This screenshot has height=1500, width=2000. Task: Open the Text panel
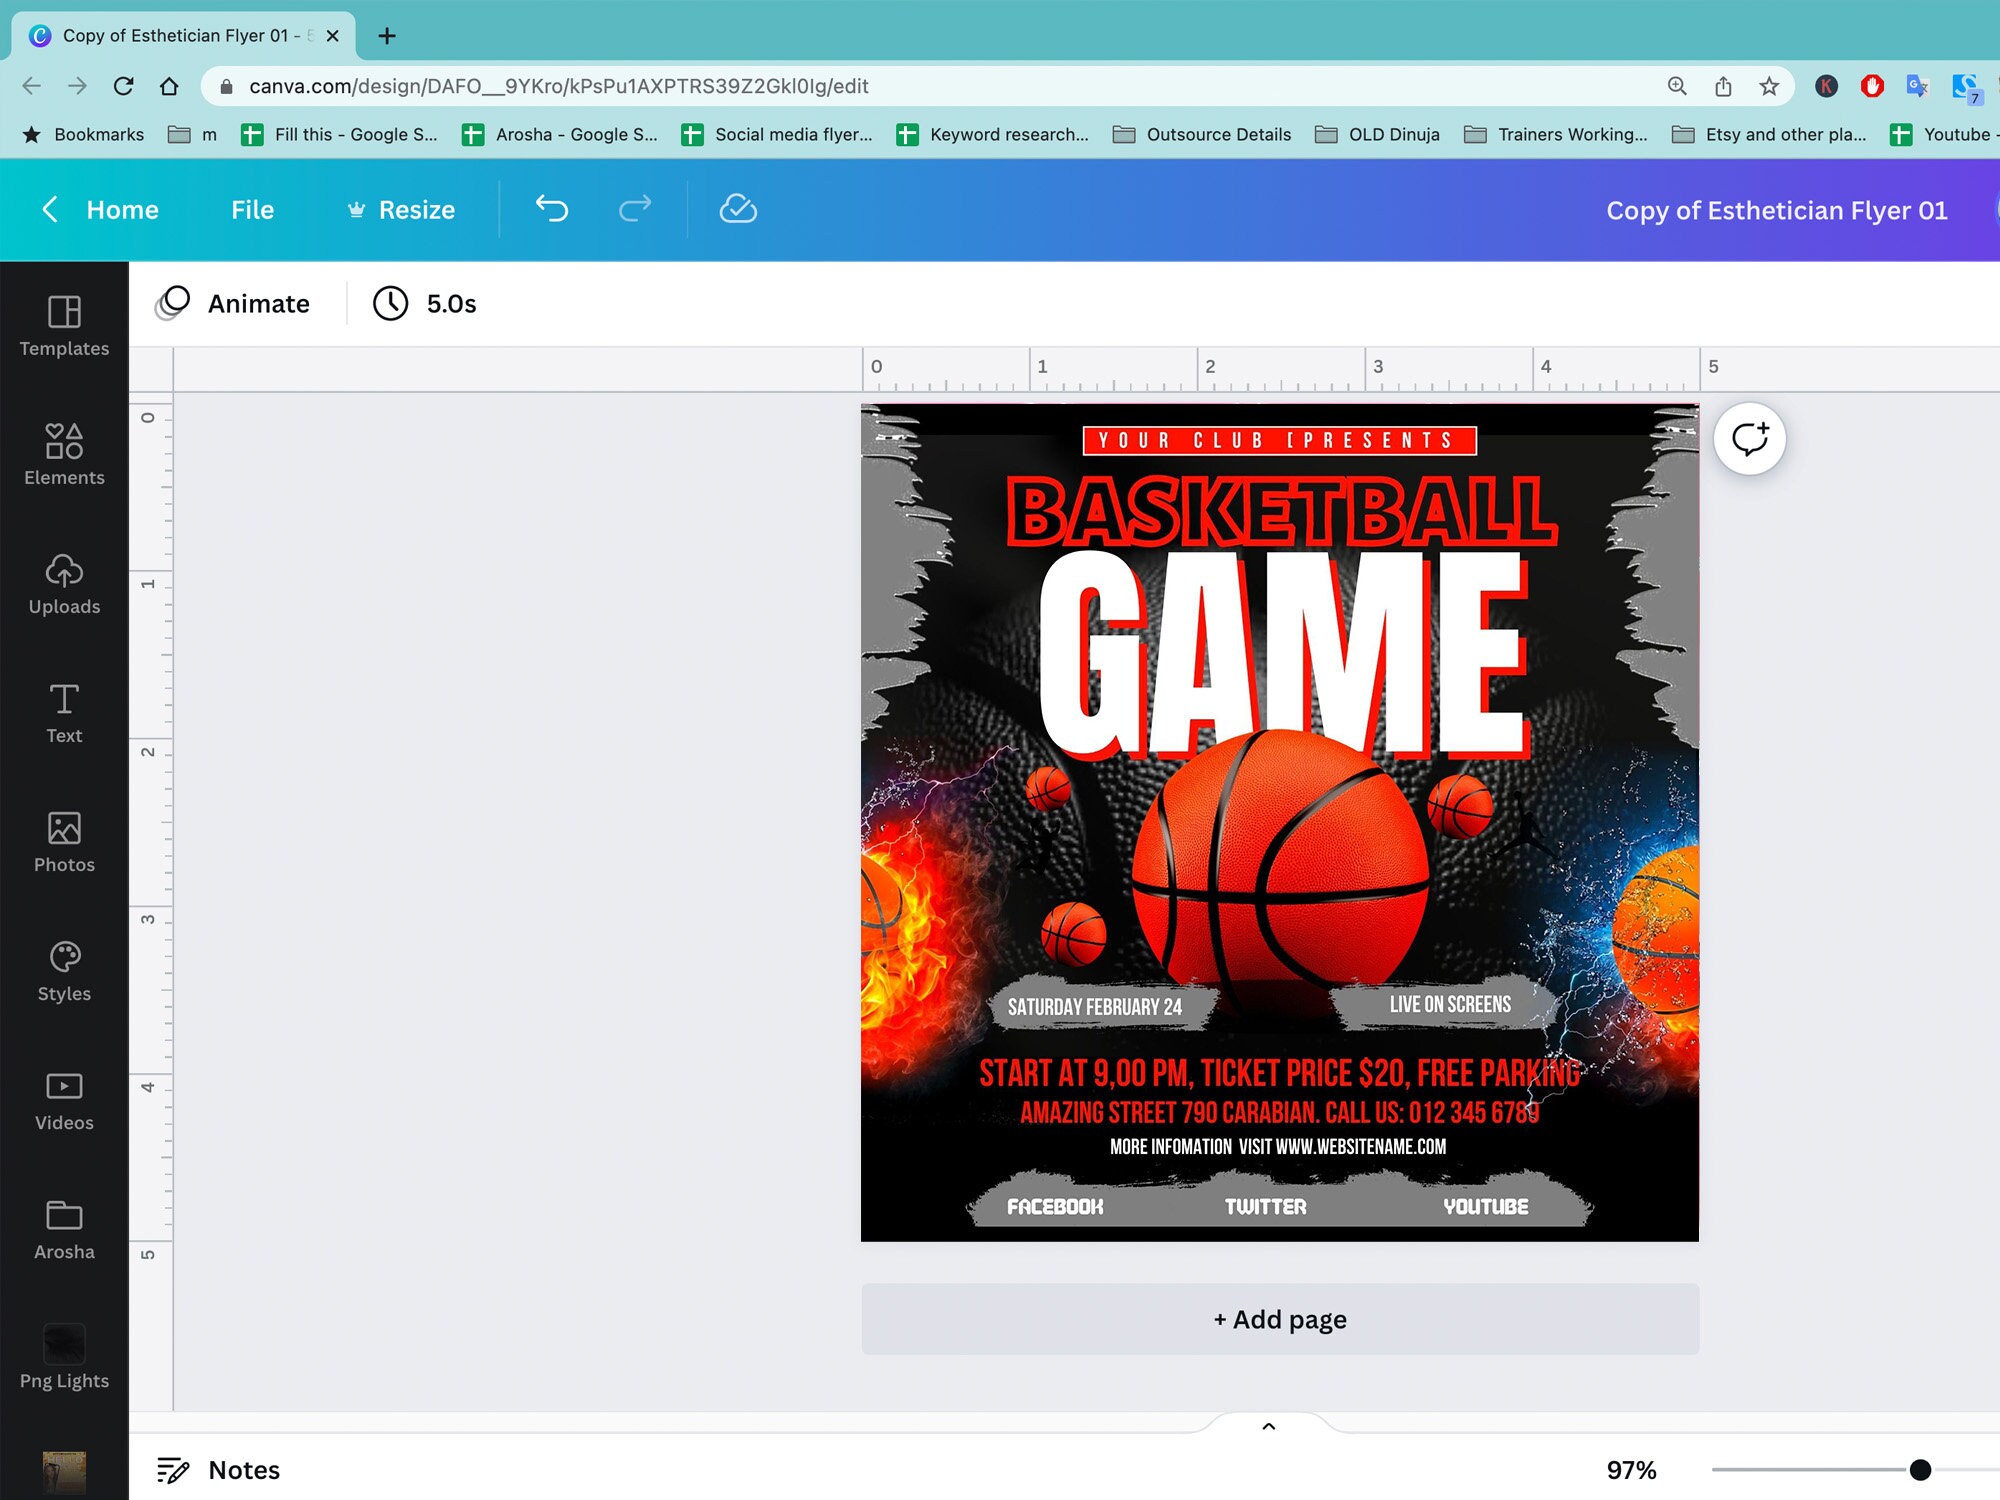(63, 712)
